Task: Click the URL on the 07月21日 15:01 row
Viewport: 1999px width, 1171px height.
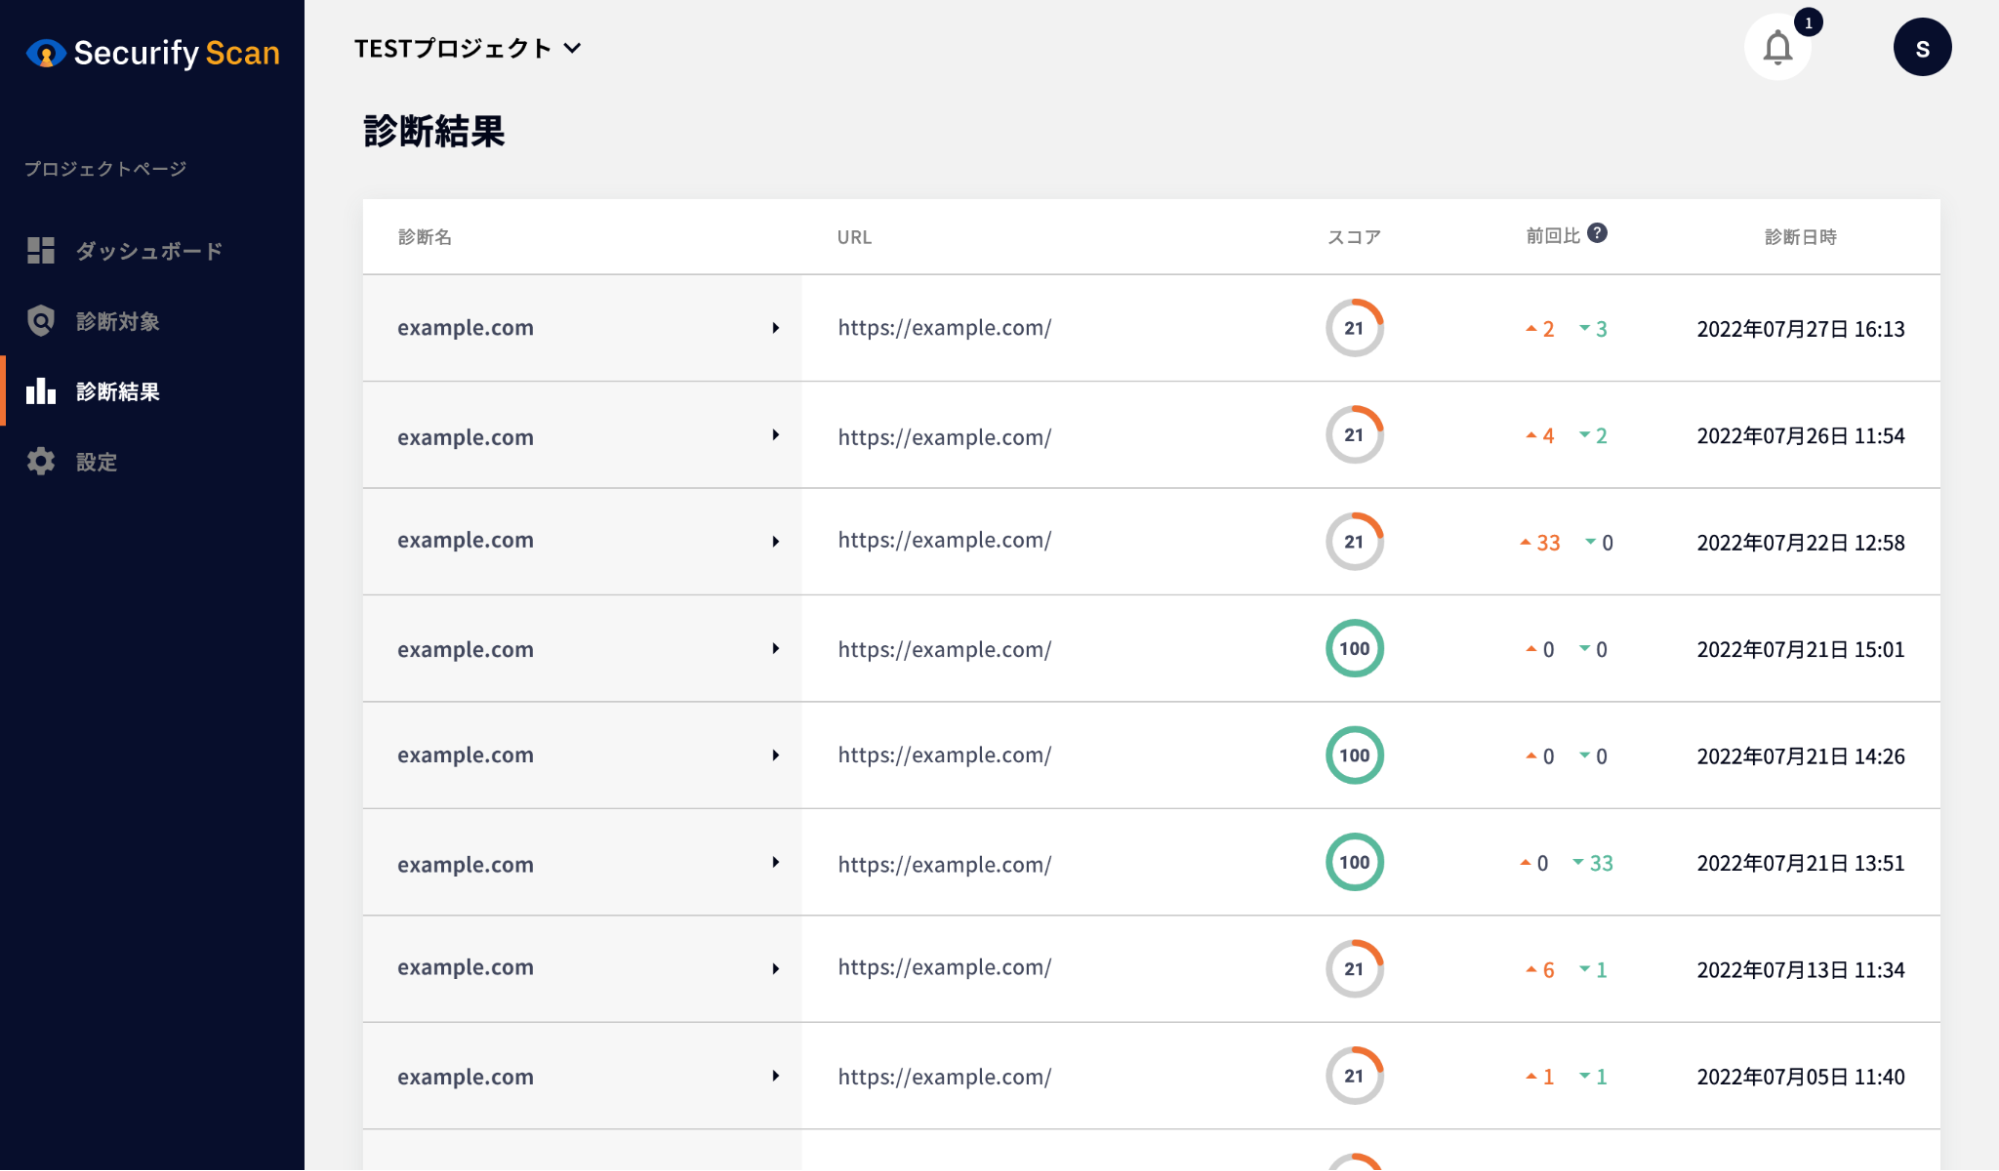Action: 944,649
